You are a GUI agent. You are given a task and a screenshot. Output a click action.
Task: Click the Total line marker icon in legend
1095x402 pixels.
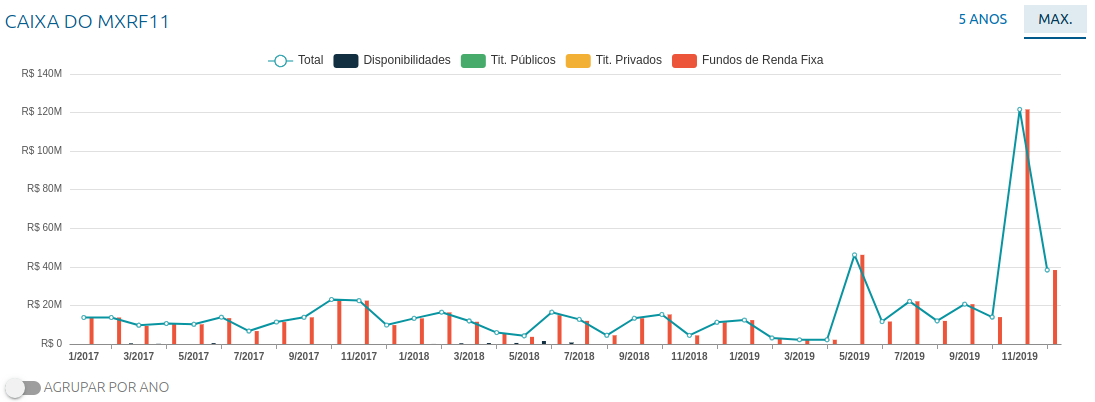[280, 61]
